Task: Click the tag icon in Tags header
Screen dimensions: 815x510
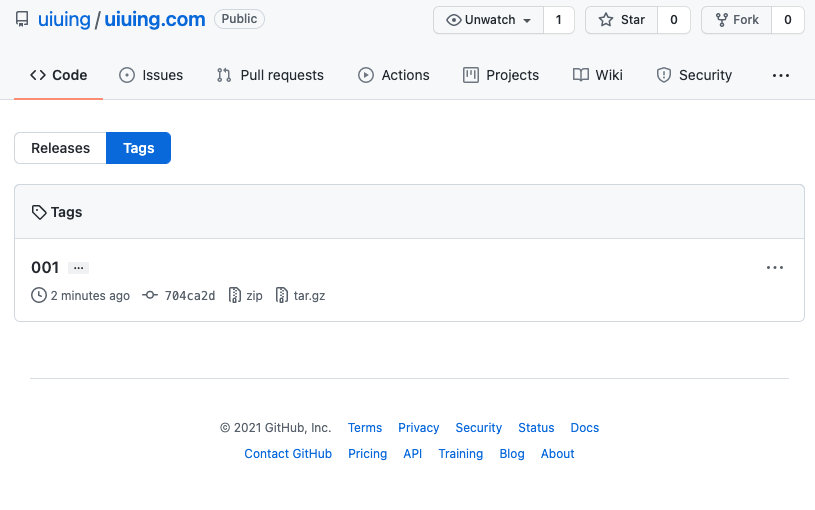Action: coord(38,212)
